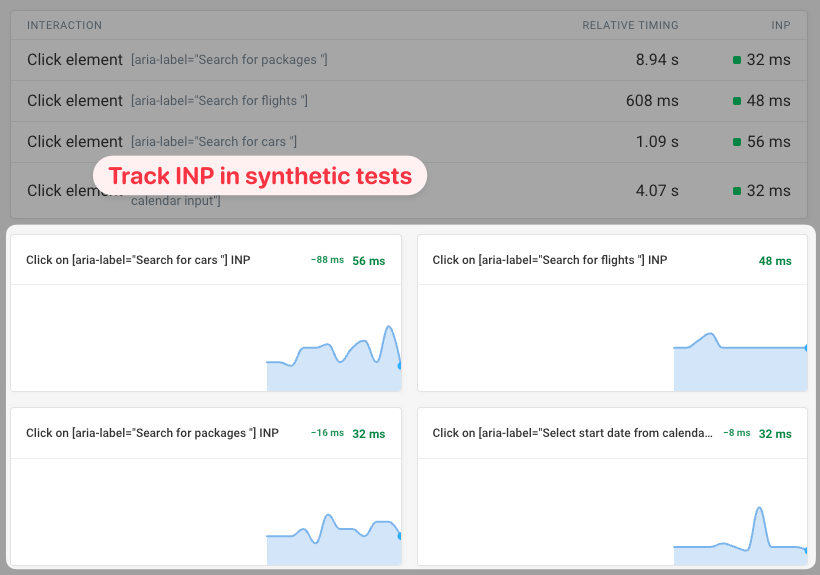Click green status square in Search for flights row

(x=737, y=101)
